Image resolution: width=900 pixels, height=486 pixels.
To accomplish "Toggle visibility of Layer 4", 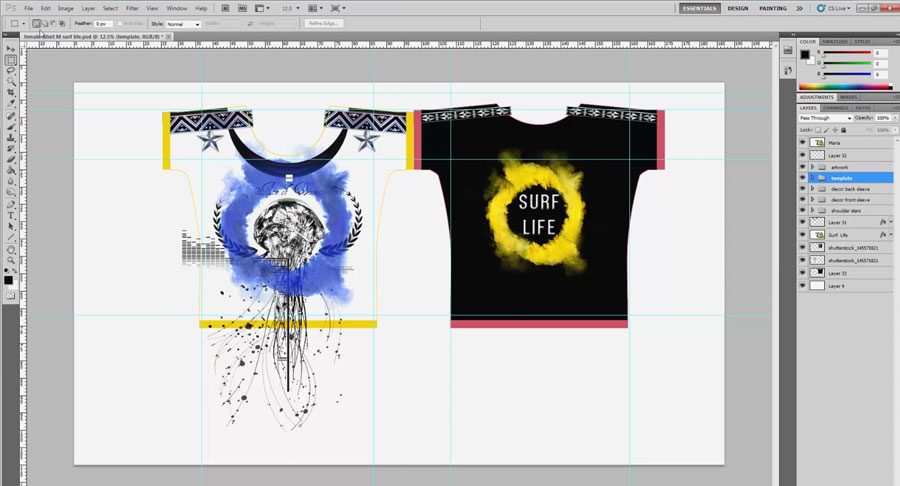I will pyautogui.click(x=802, y=286).
